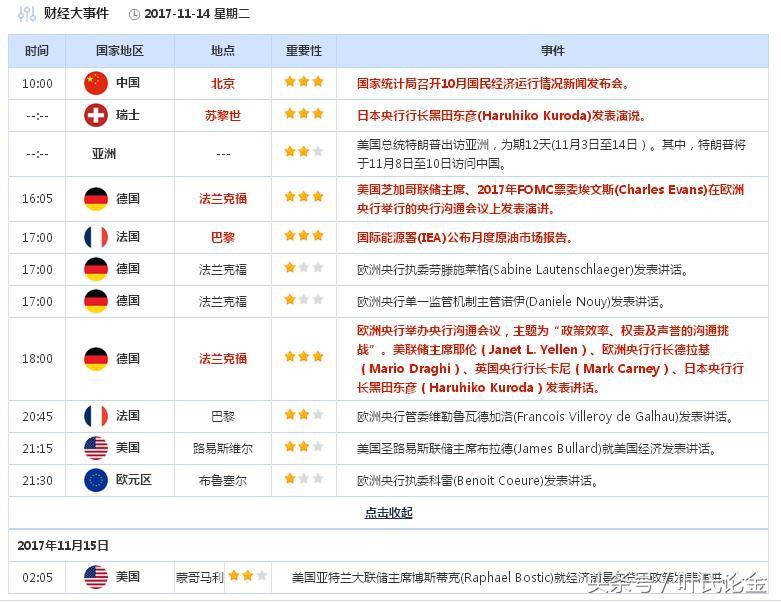Click the Germany flag in the Daniele Nouy row

[96, 301]
